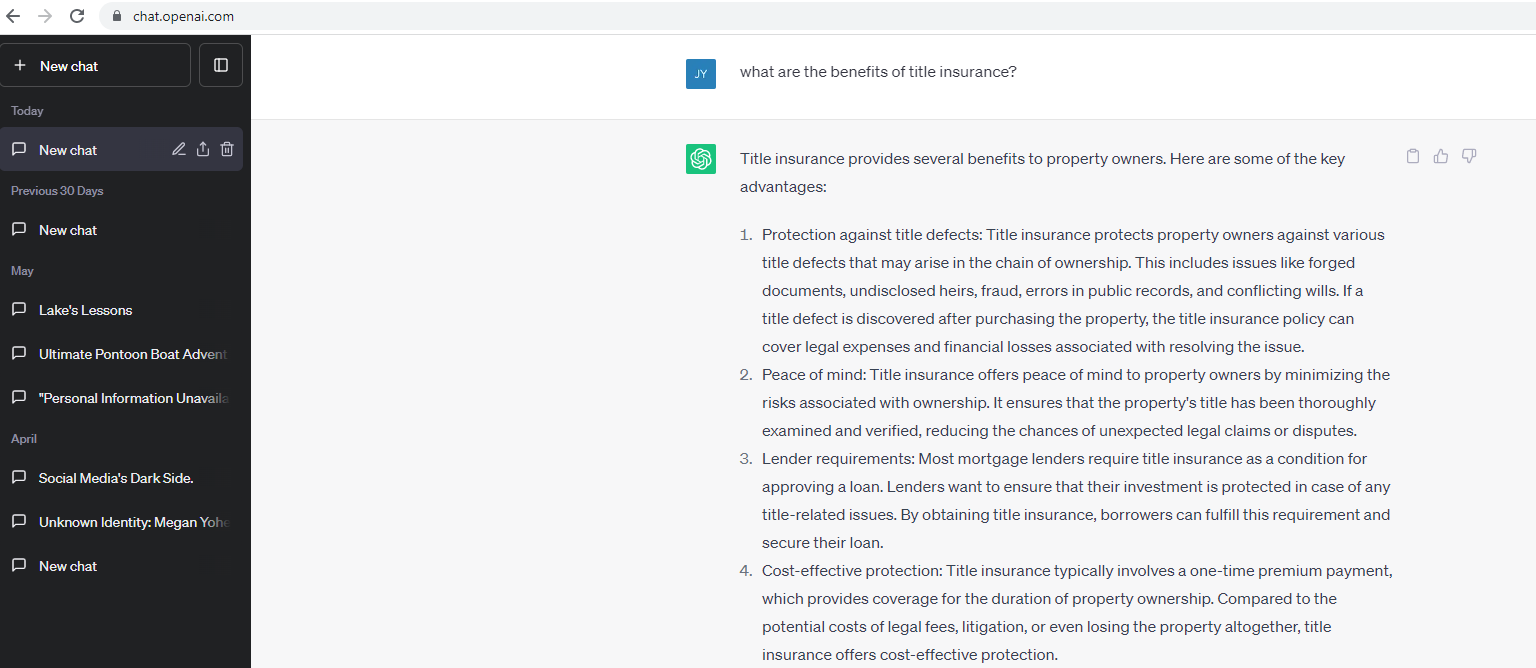Open the Social Media's Dark Side chat
This screenshot has width=1536, height=668.
tap(115, 478)
